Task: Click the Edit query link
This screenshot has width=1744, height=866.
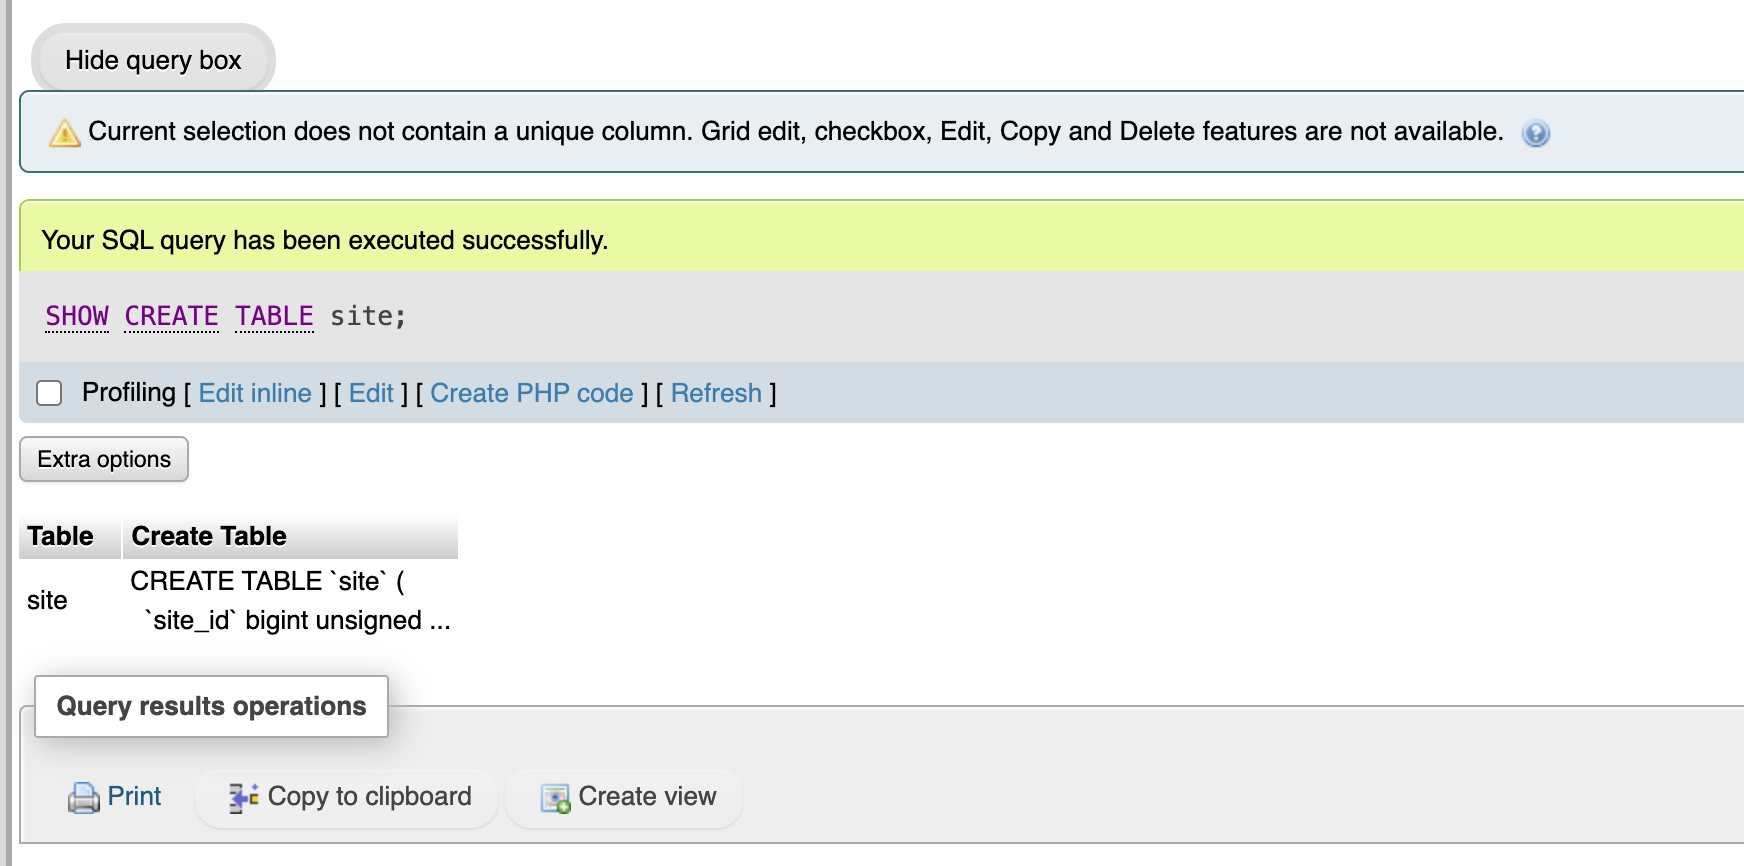Action: coord(371,393)
